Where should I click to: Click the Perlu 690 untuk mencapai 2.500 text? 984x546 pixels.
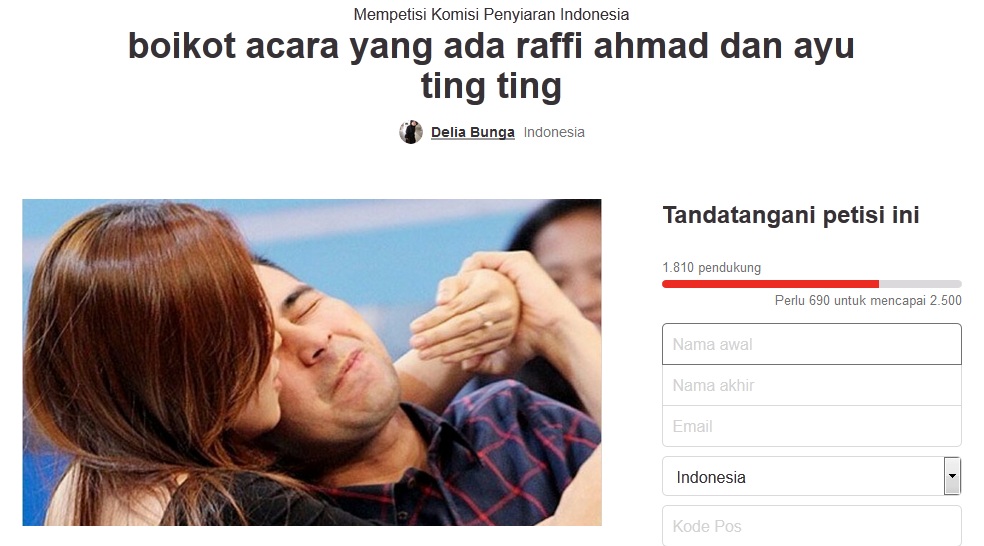coord(868,301)
